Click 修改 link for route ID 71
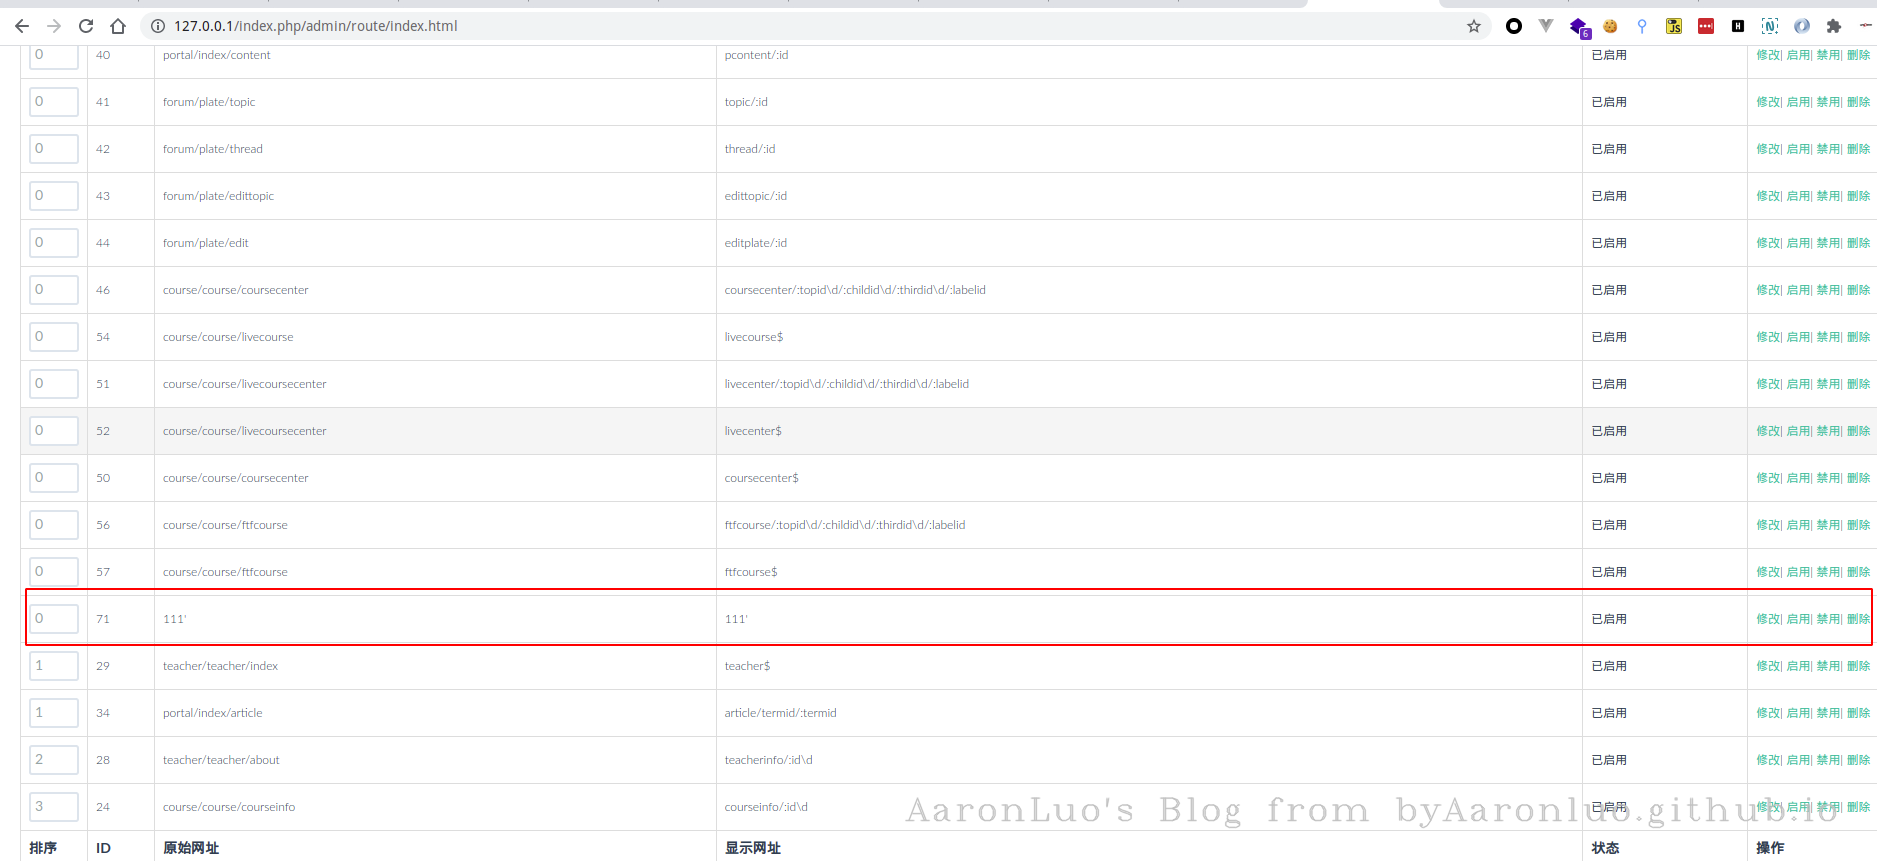1877x861 pixels. click(1767, 619)
